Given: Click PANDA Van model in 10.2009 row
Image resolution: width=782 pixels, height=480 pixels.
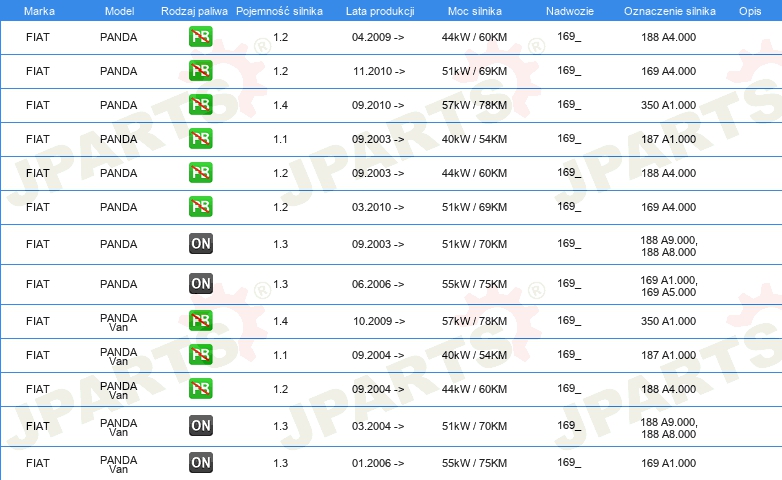Looking at the screenshot, I should pos(119,322).
